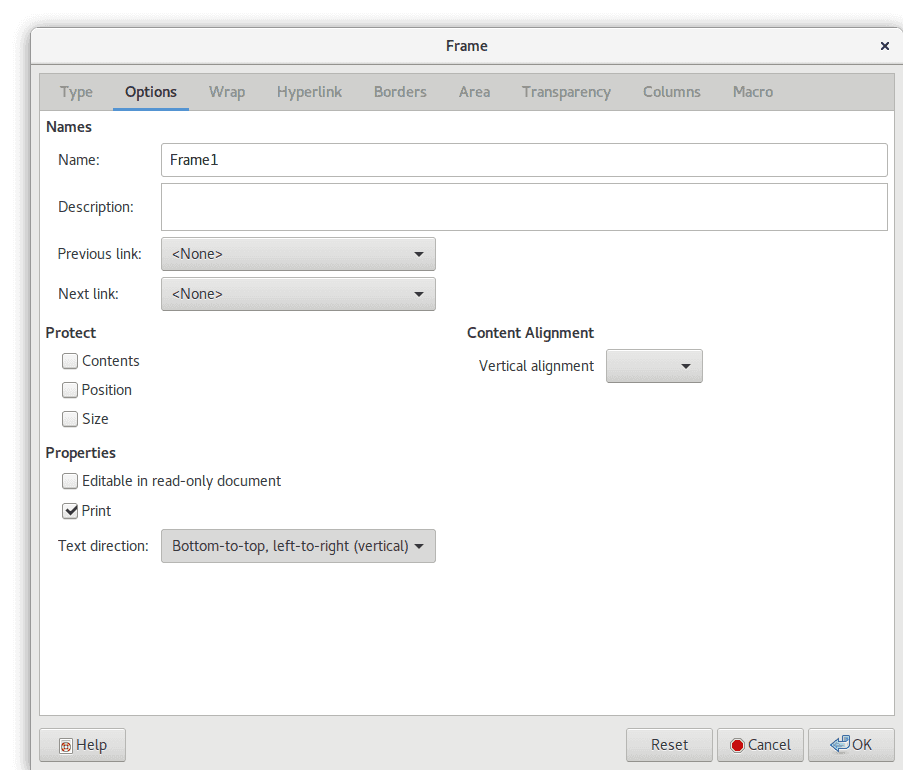Screen dimensions: 912x779
Task: Uncheck the Print property
Action: point(70,510)
